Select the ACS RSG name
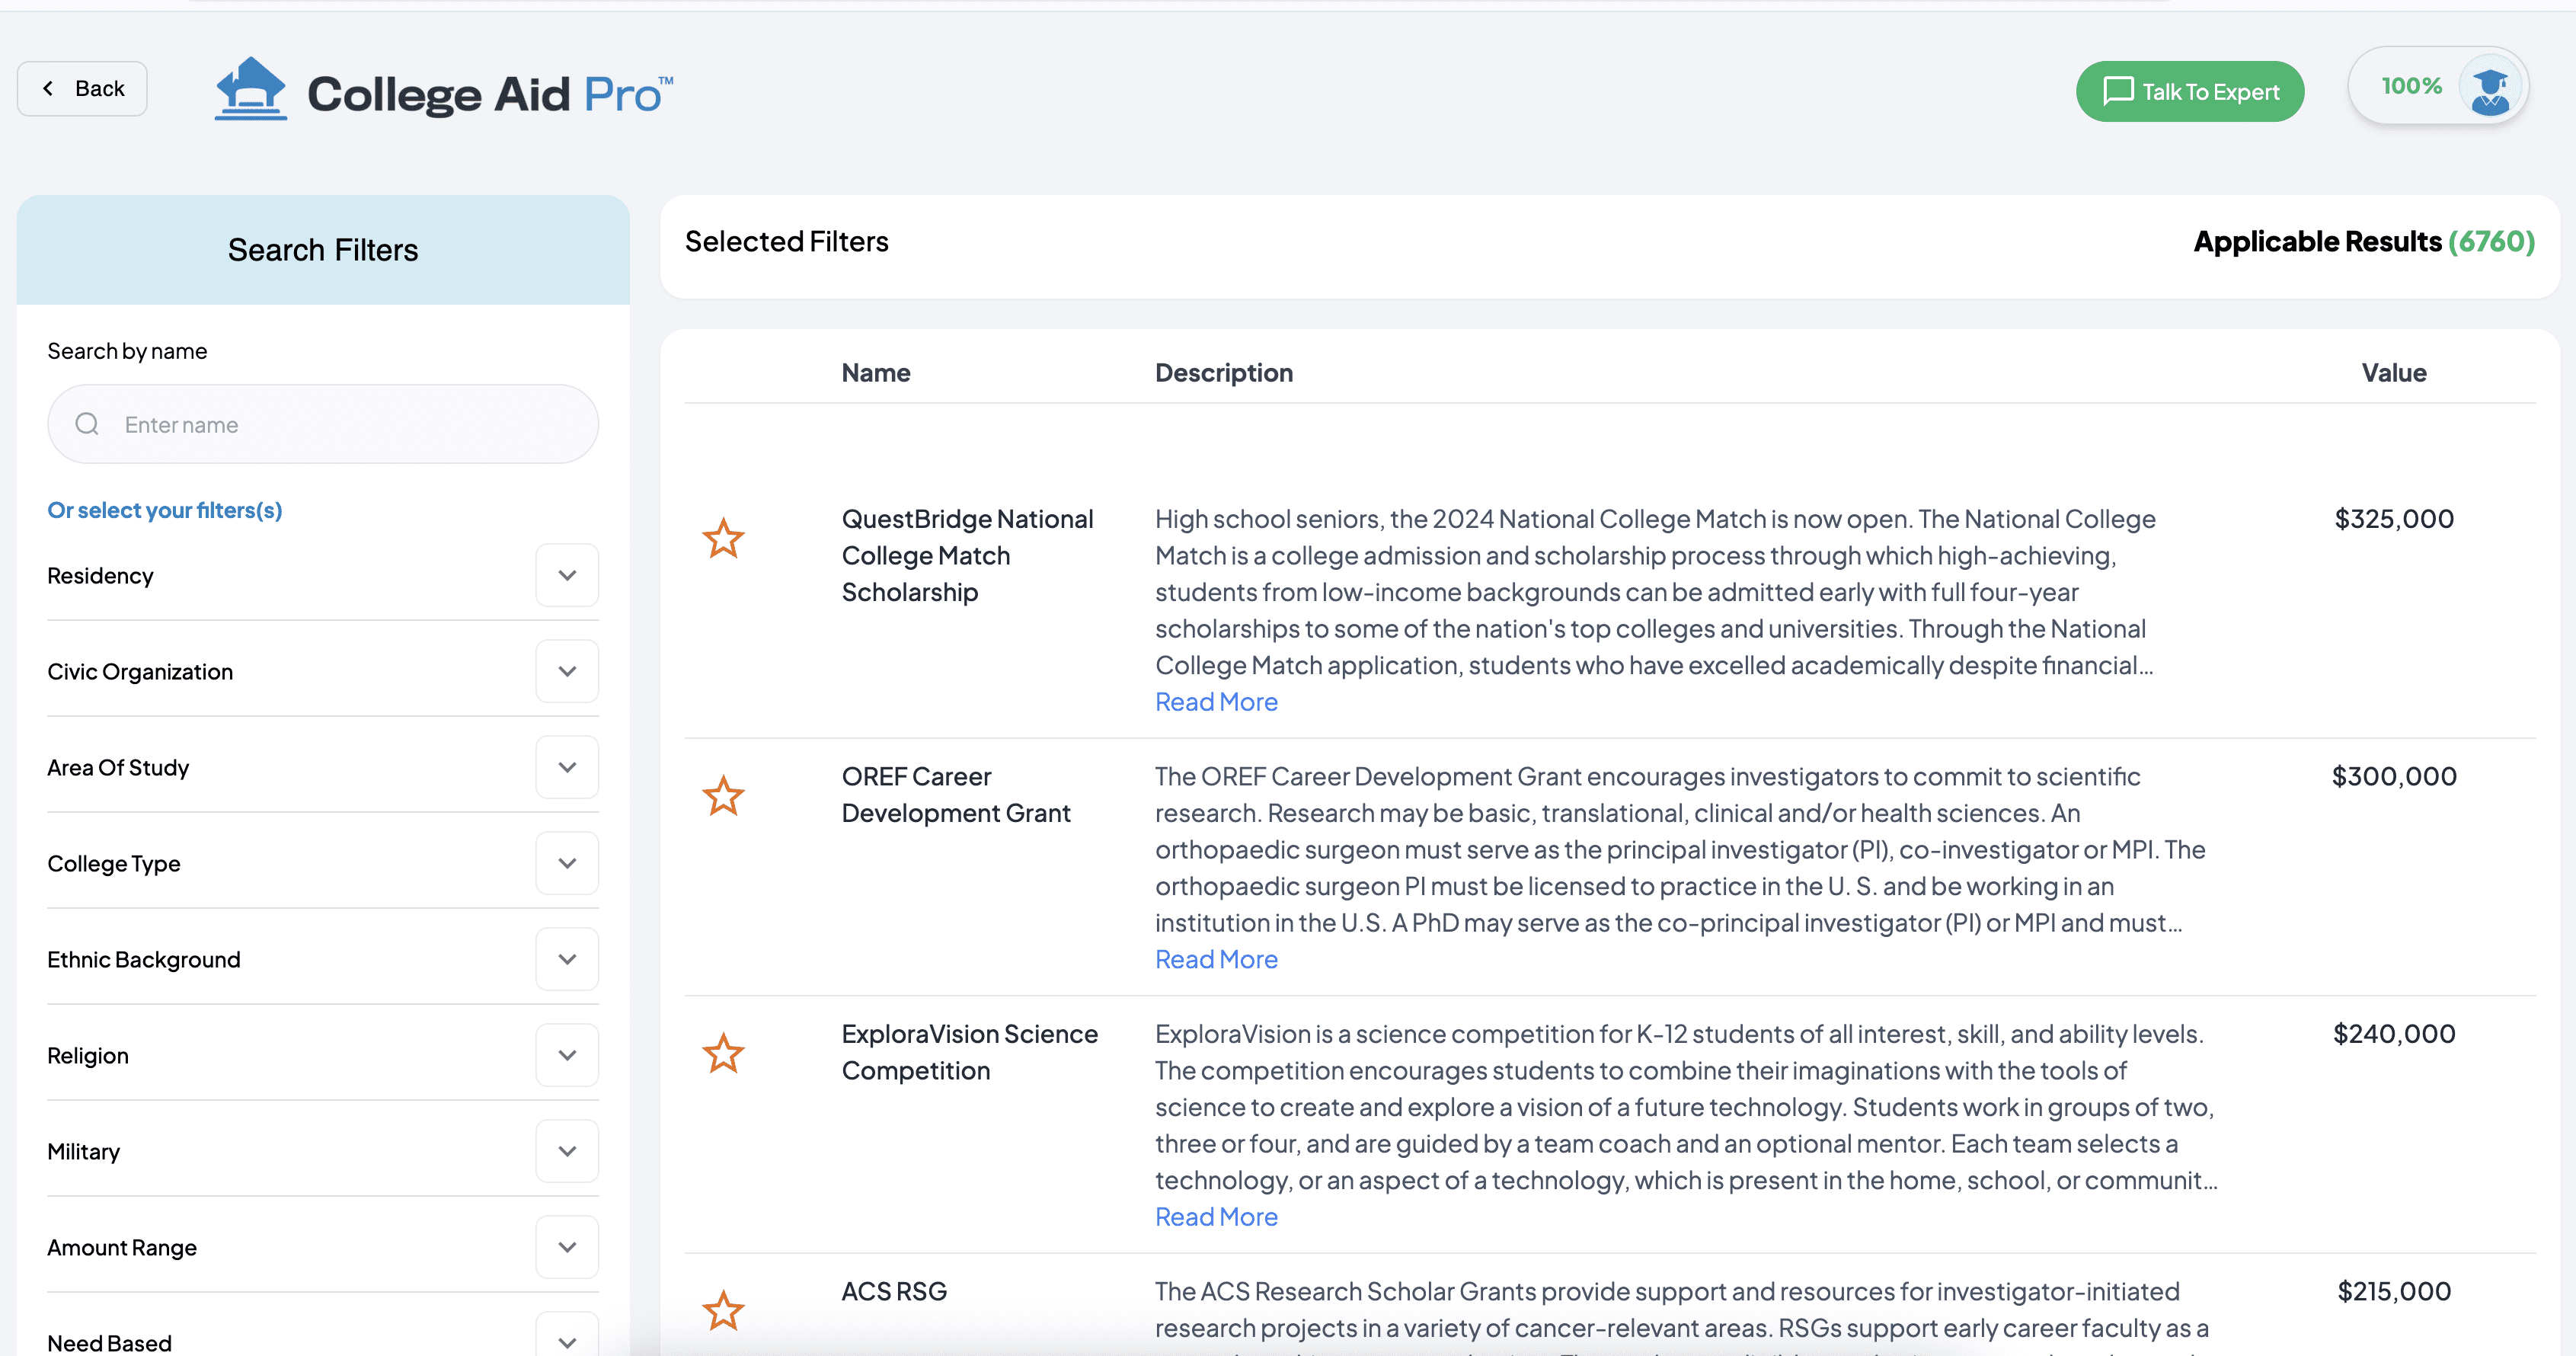2576x1356 pixels. click(894, 1291)
